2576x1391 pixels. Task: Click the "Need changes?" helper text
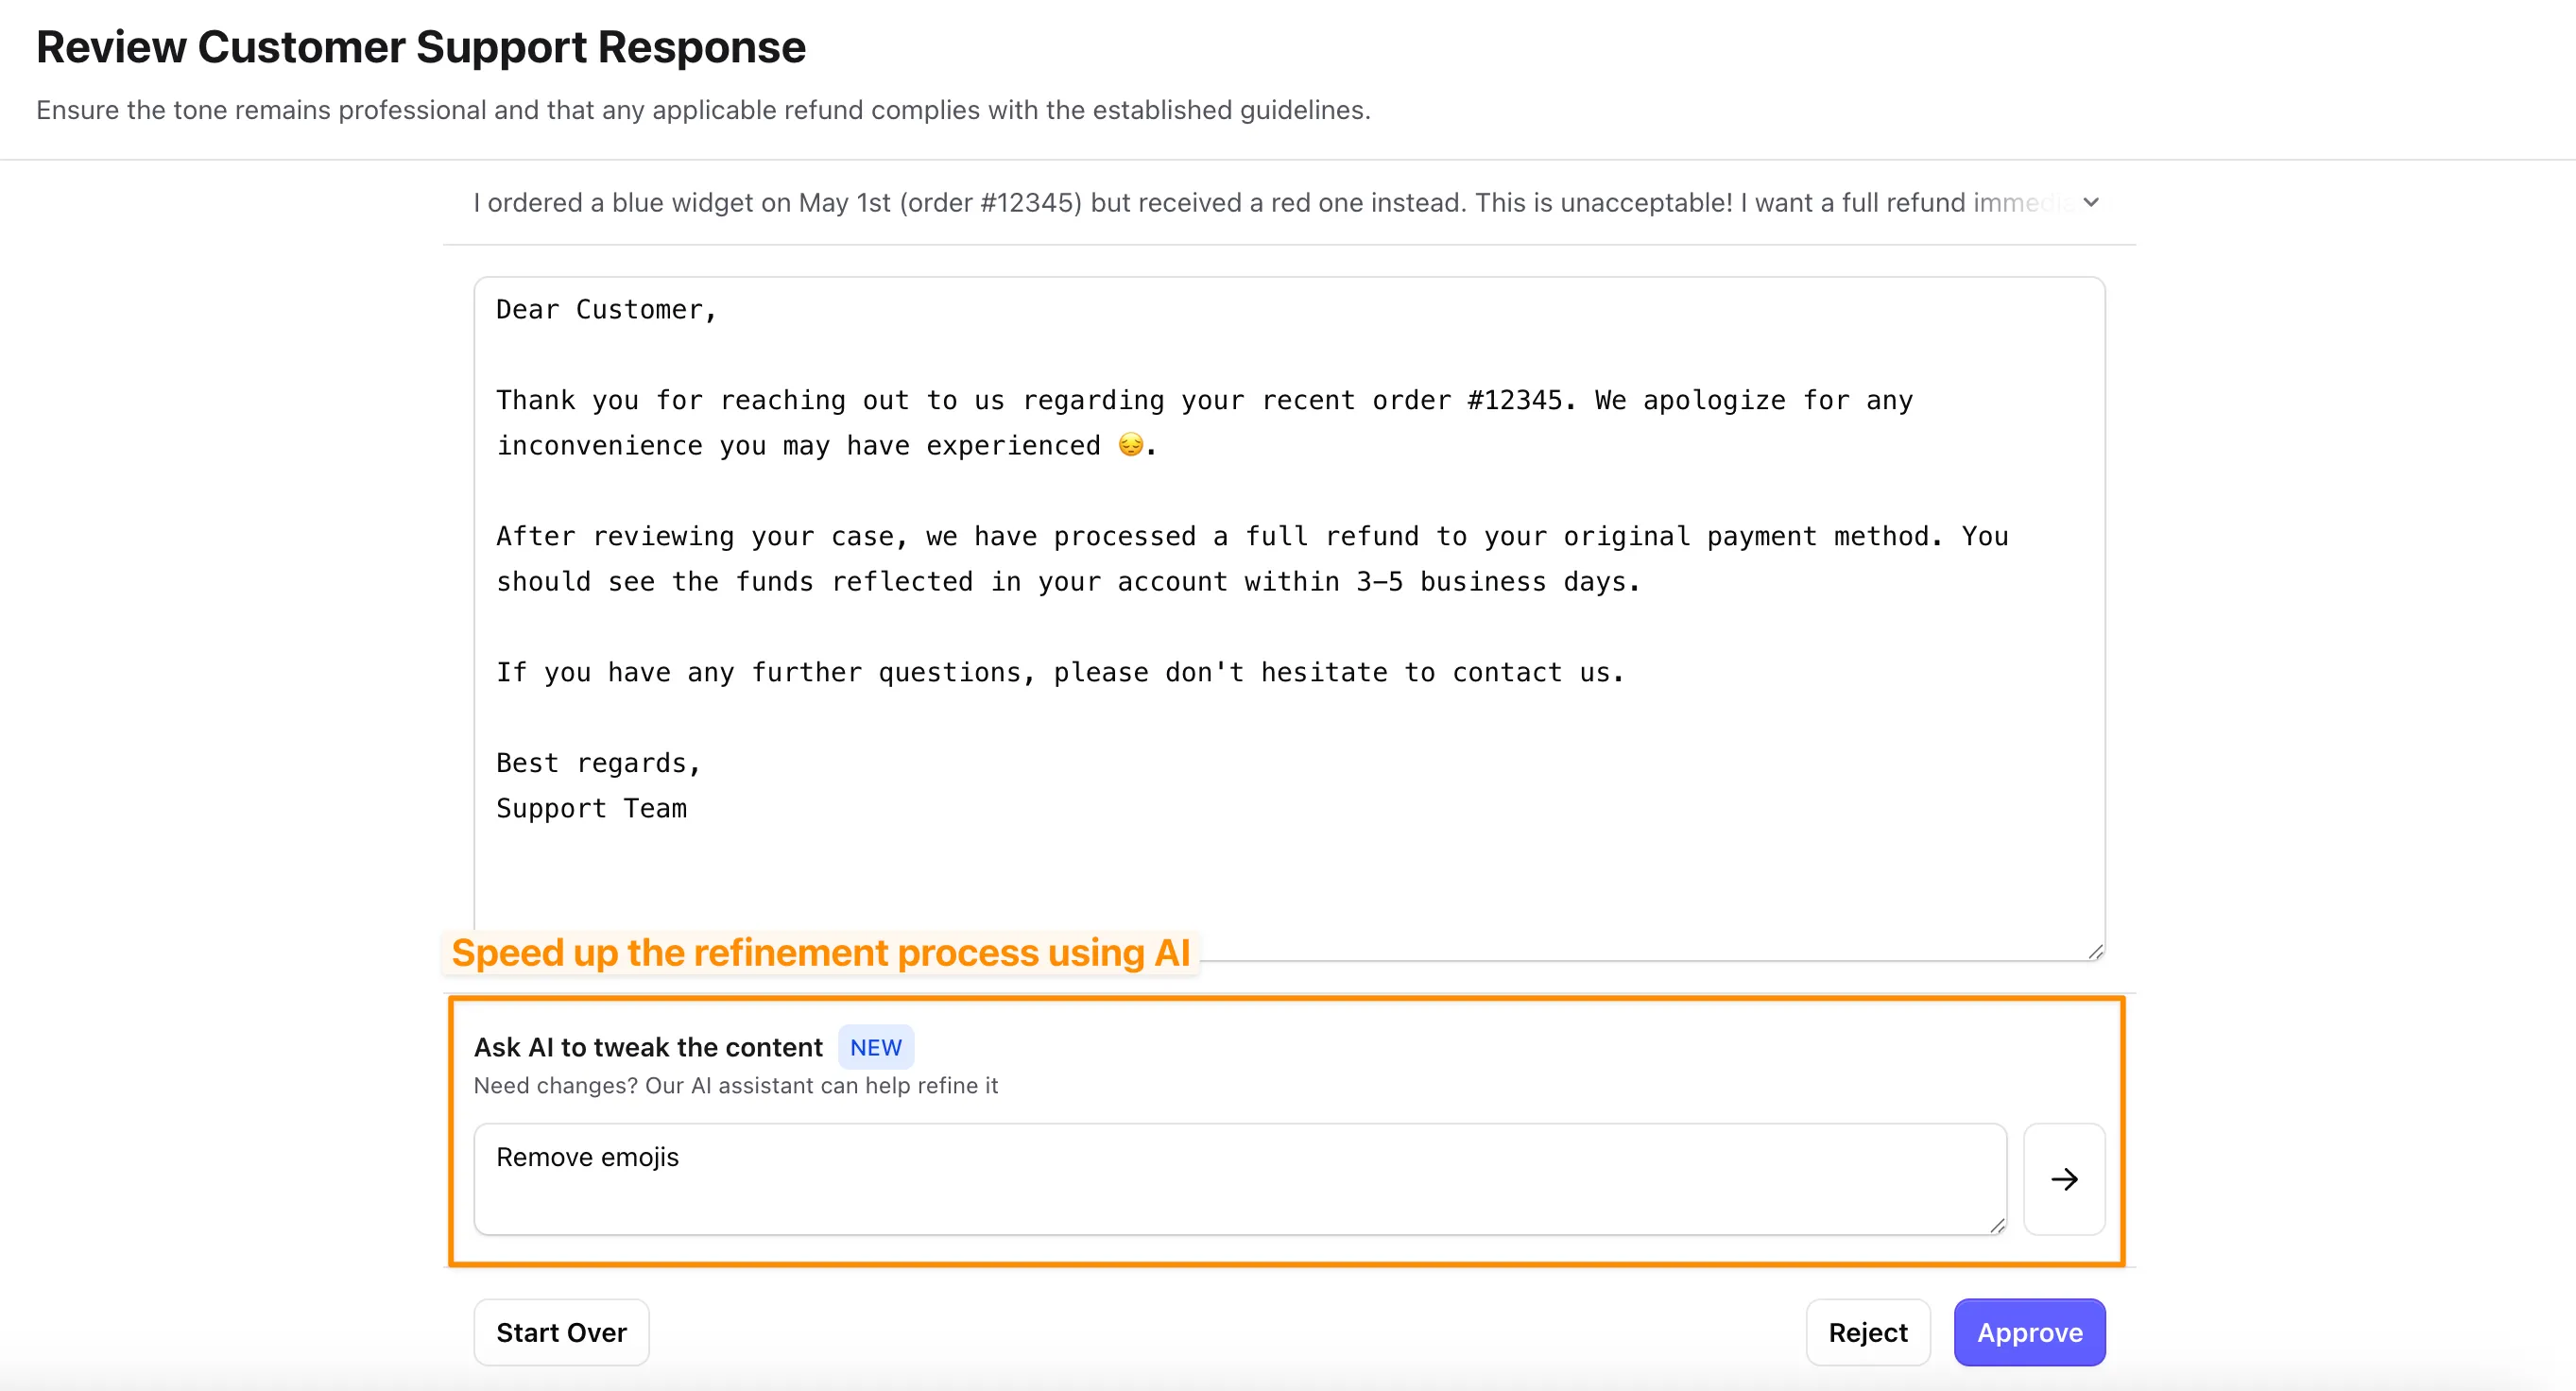(735, 1085)
